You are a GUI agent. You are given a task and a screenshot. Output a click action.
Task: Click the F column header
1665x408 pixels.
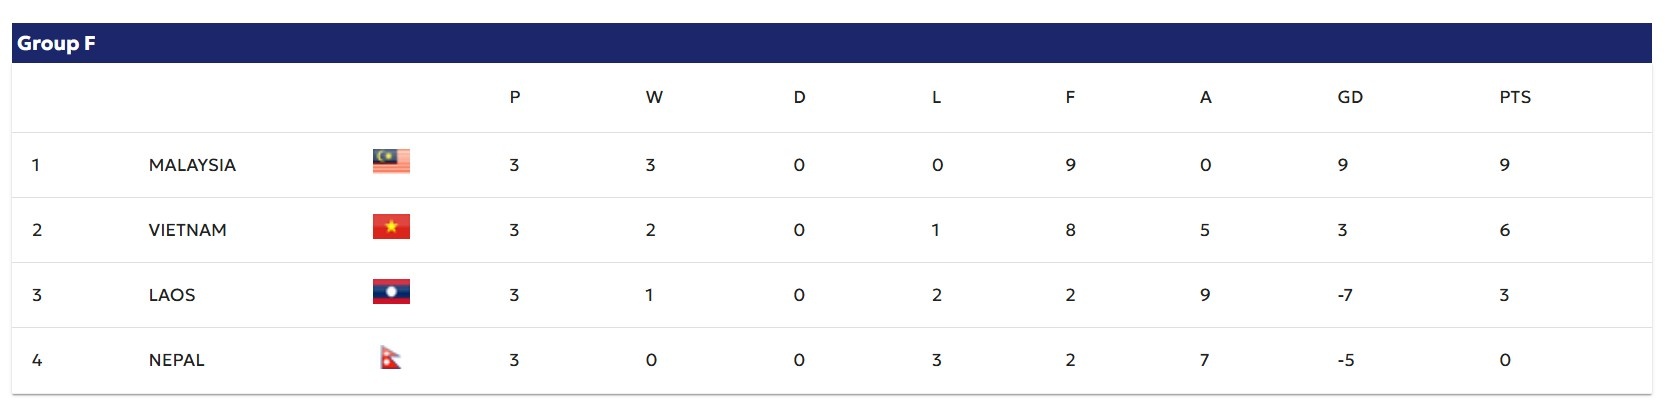1070,97
